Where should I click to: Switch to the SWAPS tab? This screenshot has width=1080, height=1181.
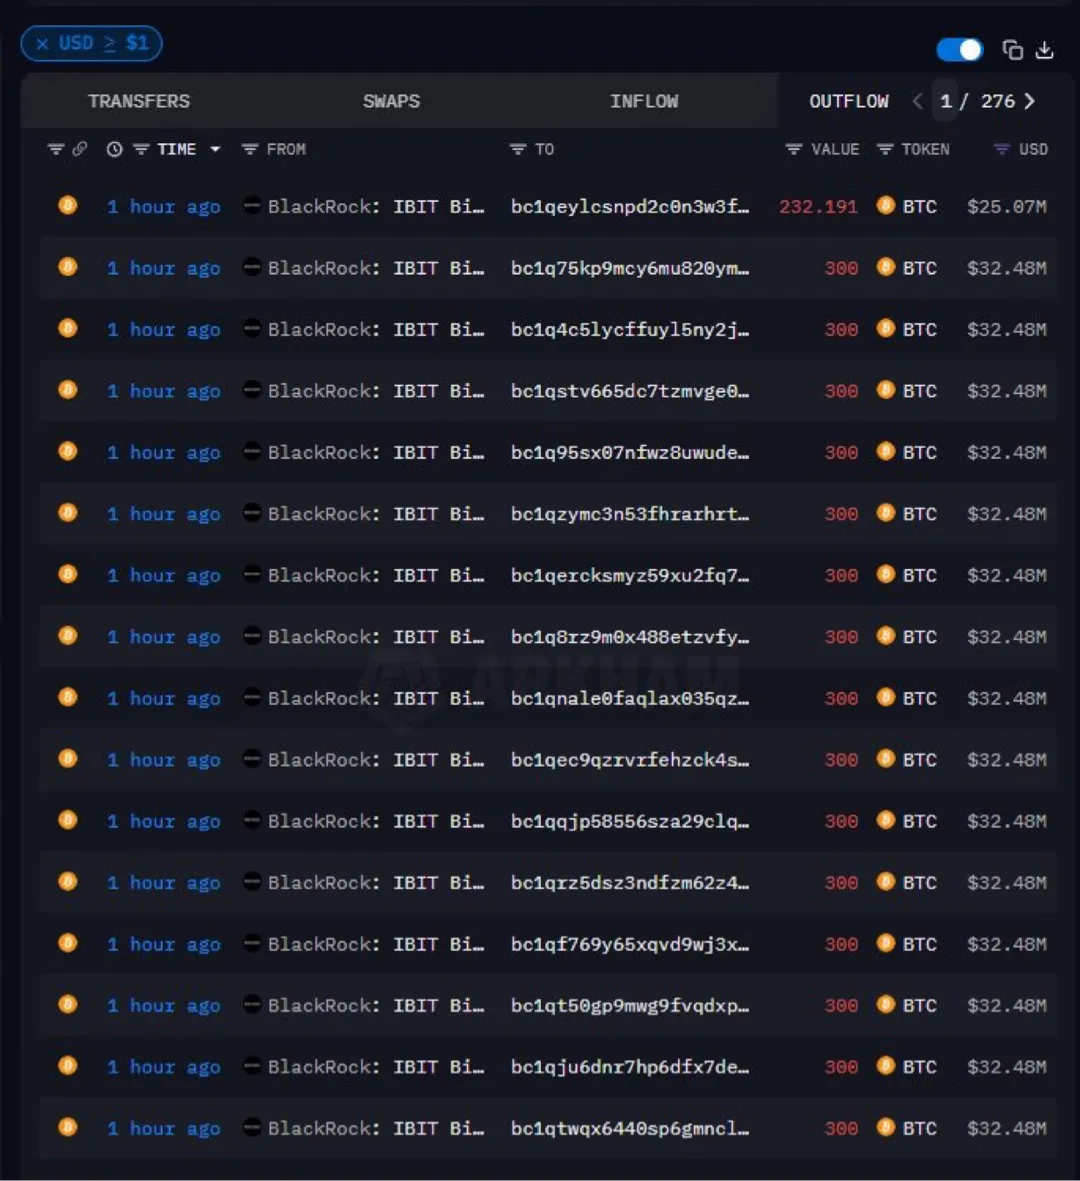391,101
